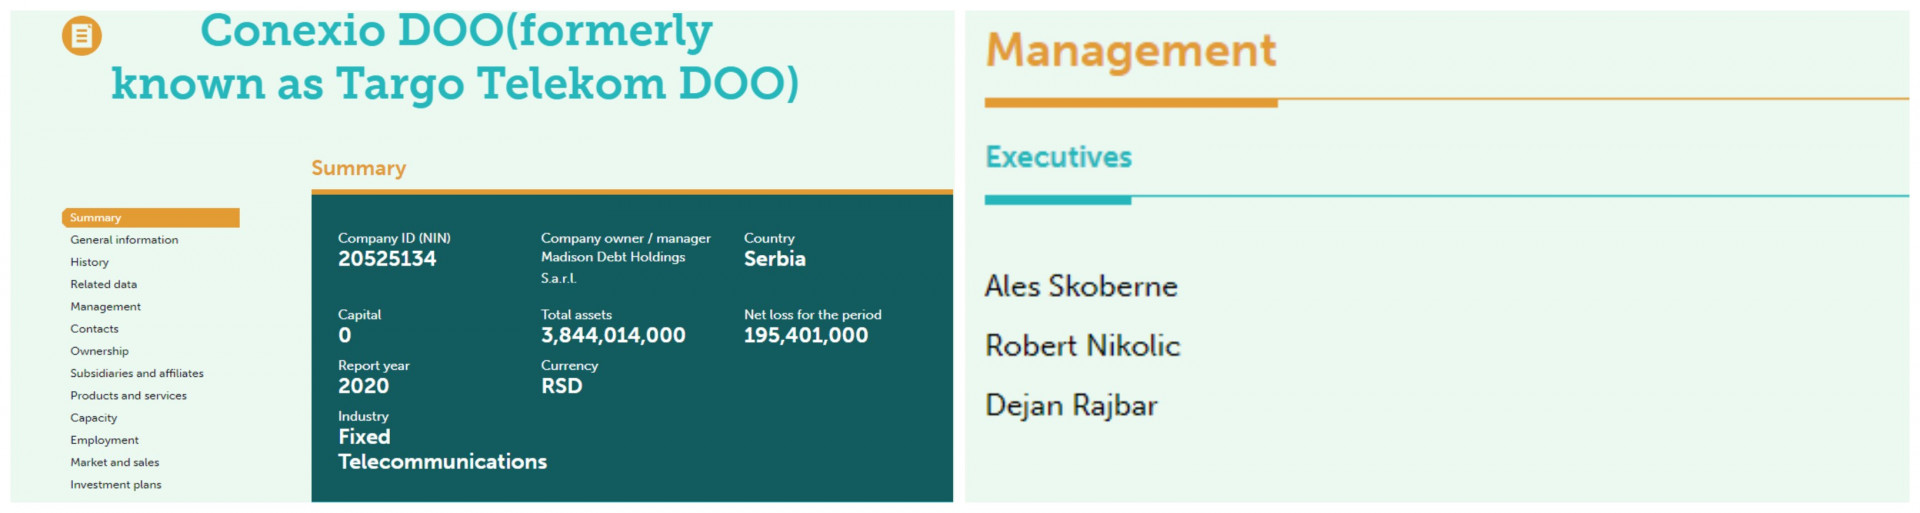Select Capacity in sidebar list
The width and height of the screenshot is (1920, 513).
93,418
